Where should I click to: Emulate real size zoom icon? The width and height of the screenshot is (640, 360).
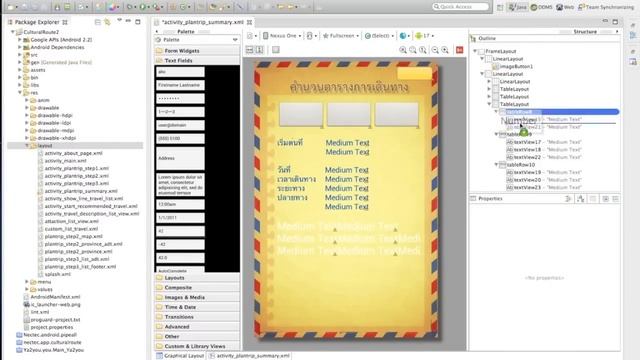point(403,50)
